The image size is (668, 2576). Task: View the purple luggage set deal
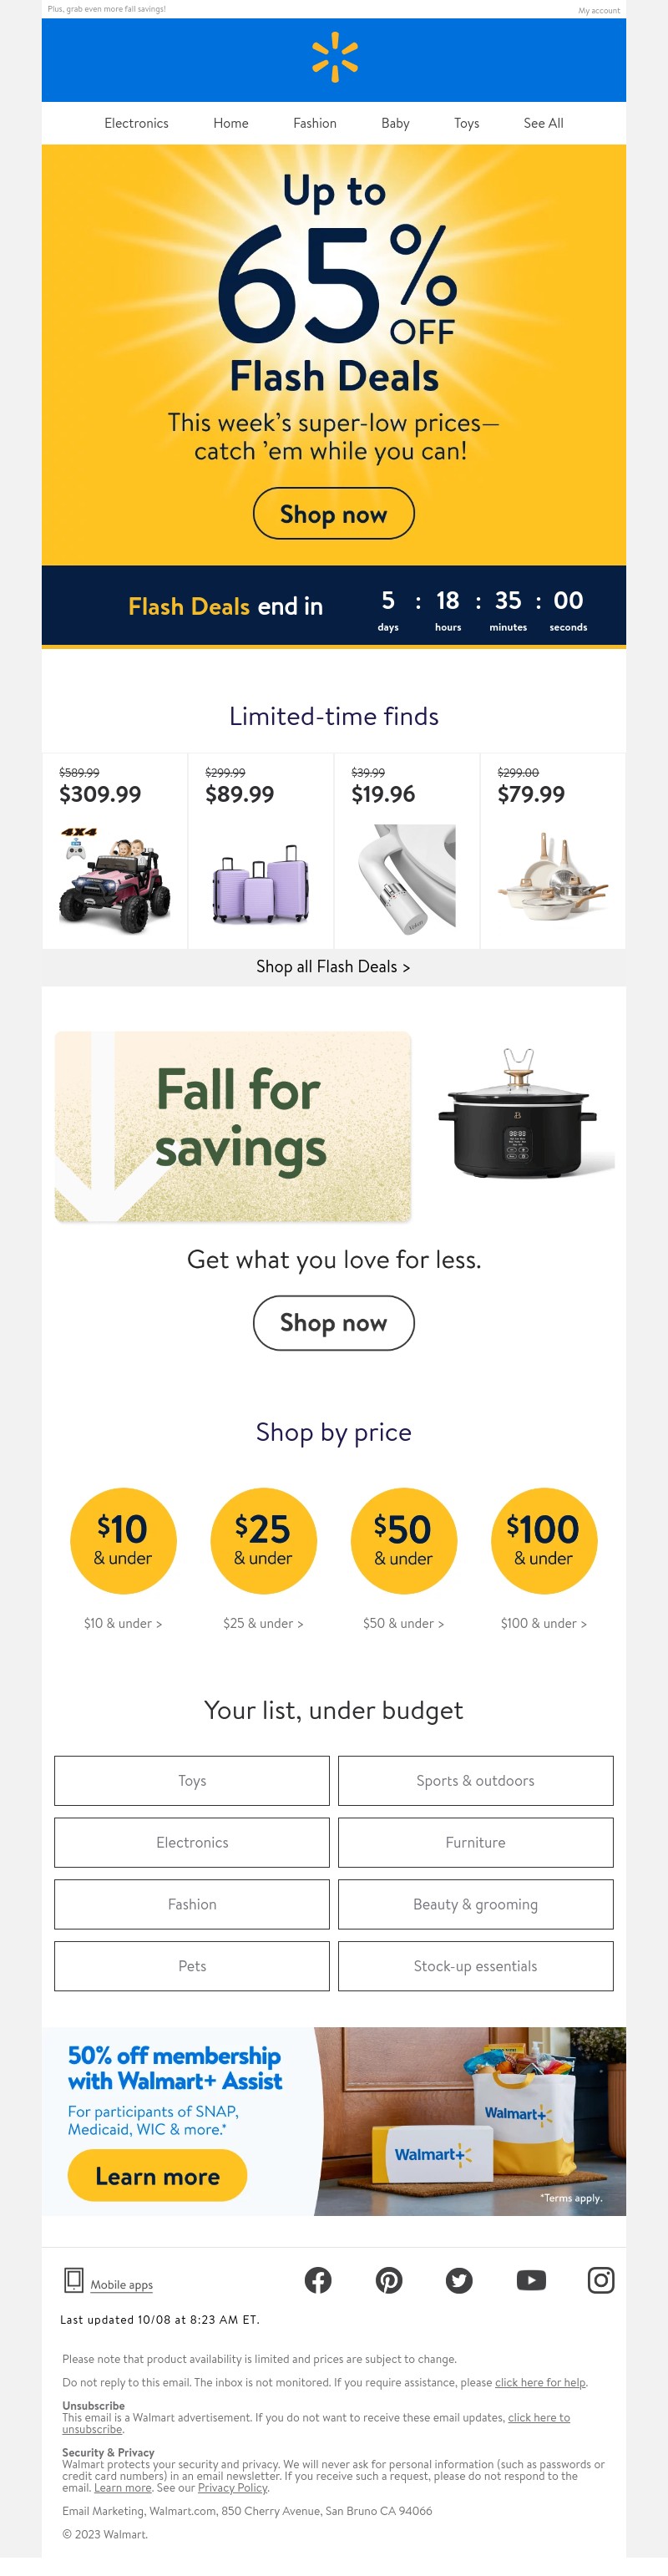click(x=260, y=880)
